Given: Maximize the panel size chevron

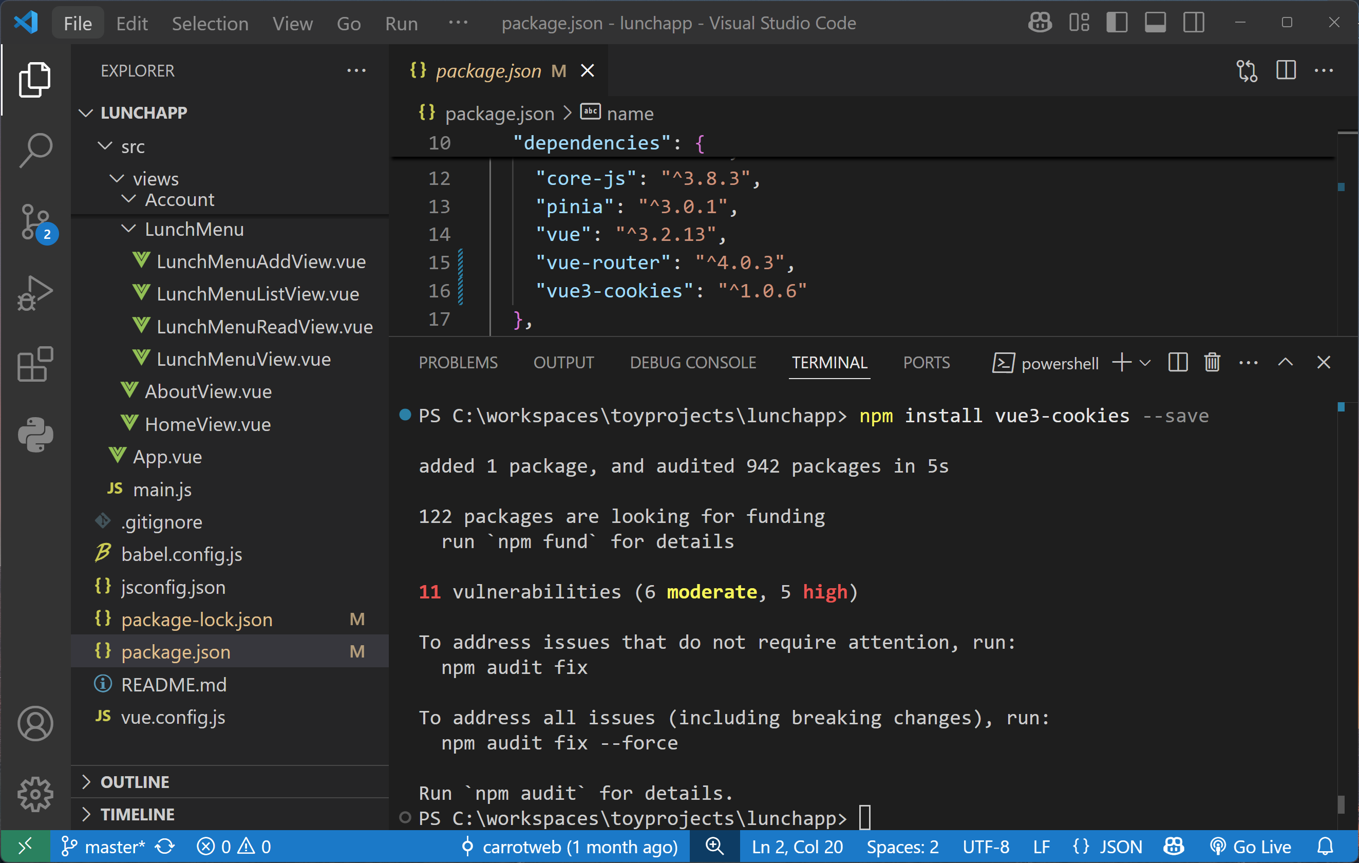Looking at the screenshot, I should (x=1285, y=363).
